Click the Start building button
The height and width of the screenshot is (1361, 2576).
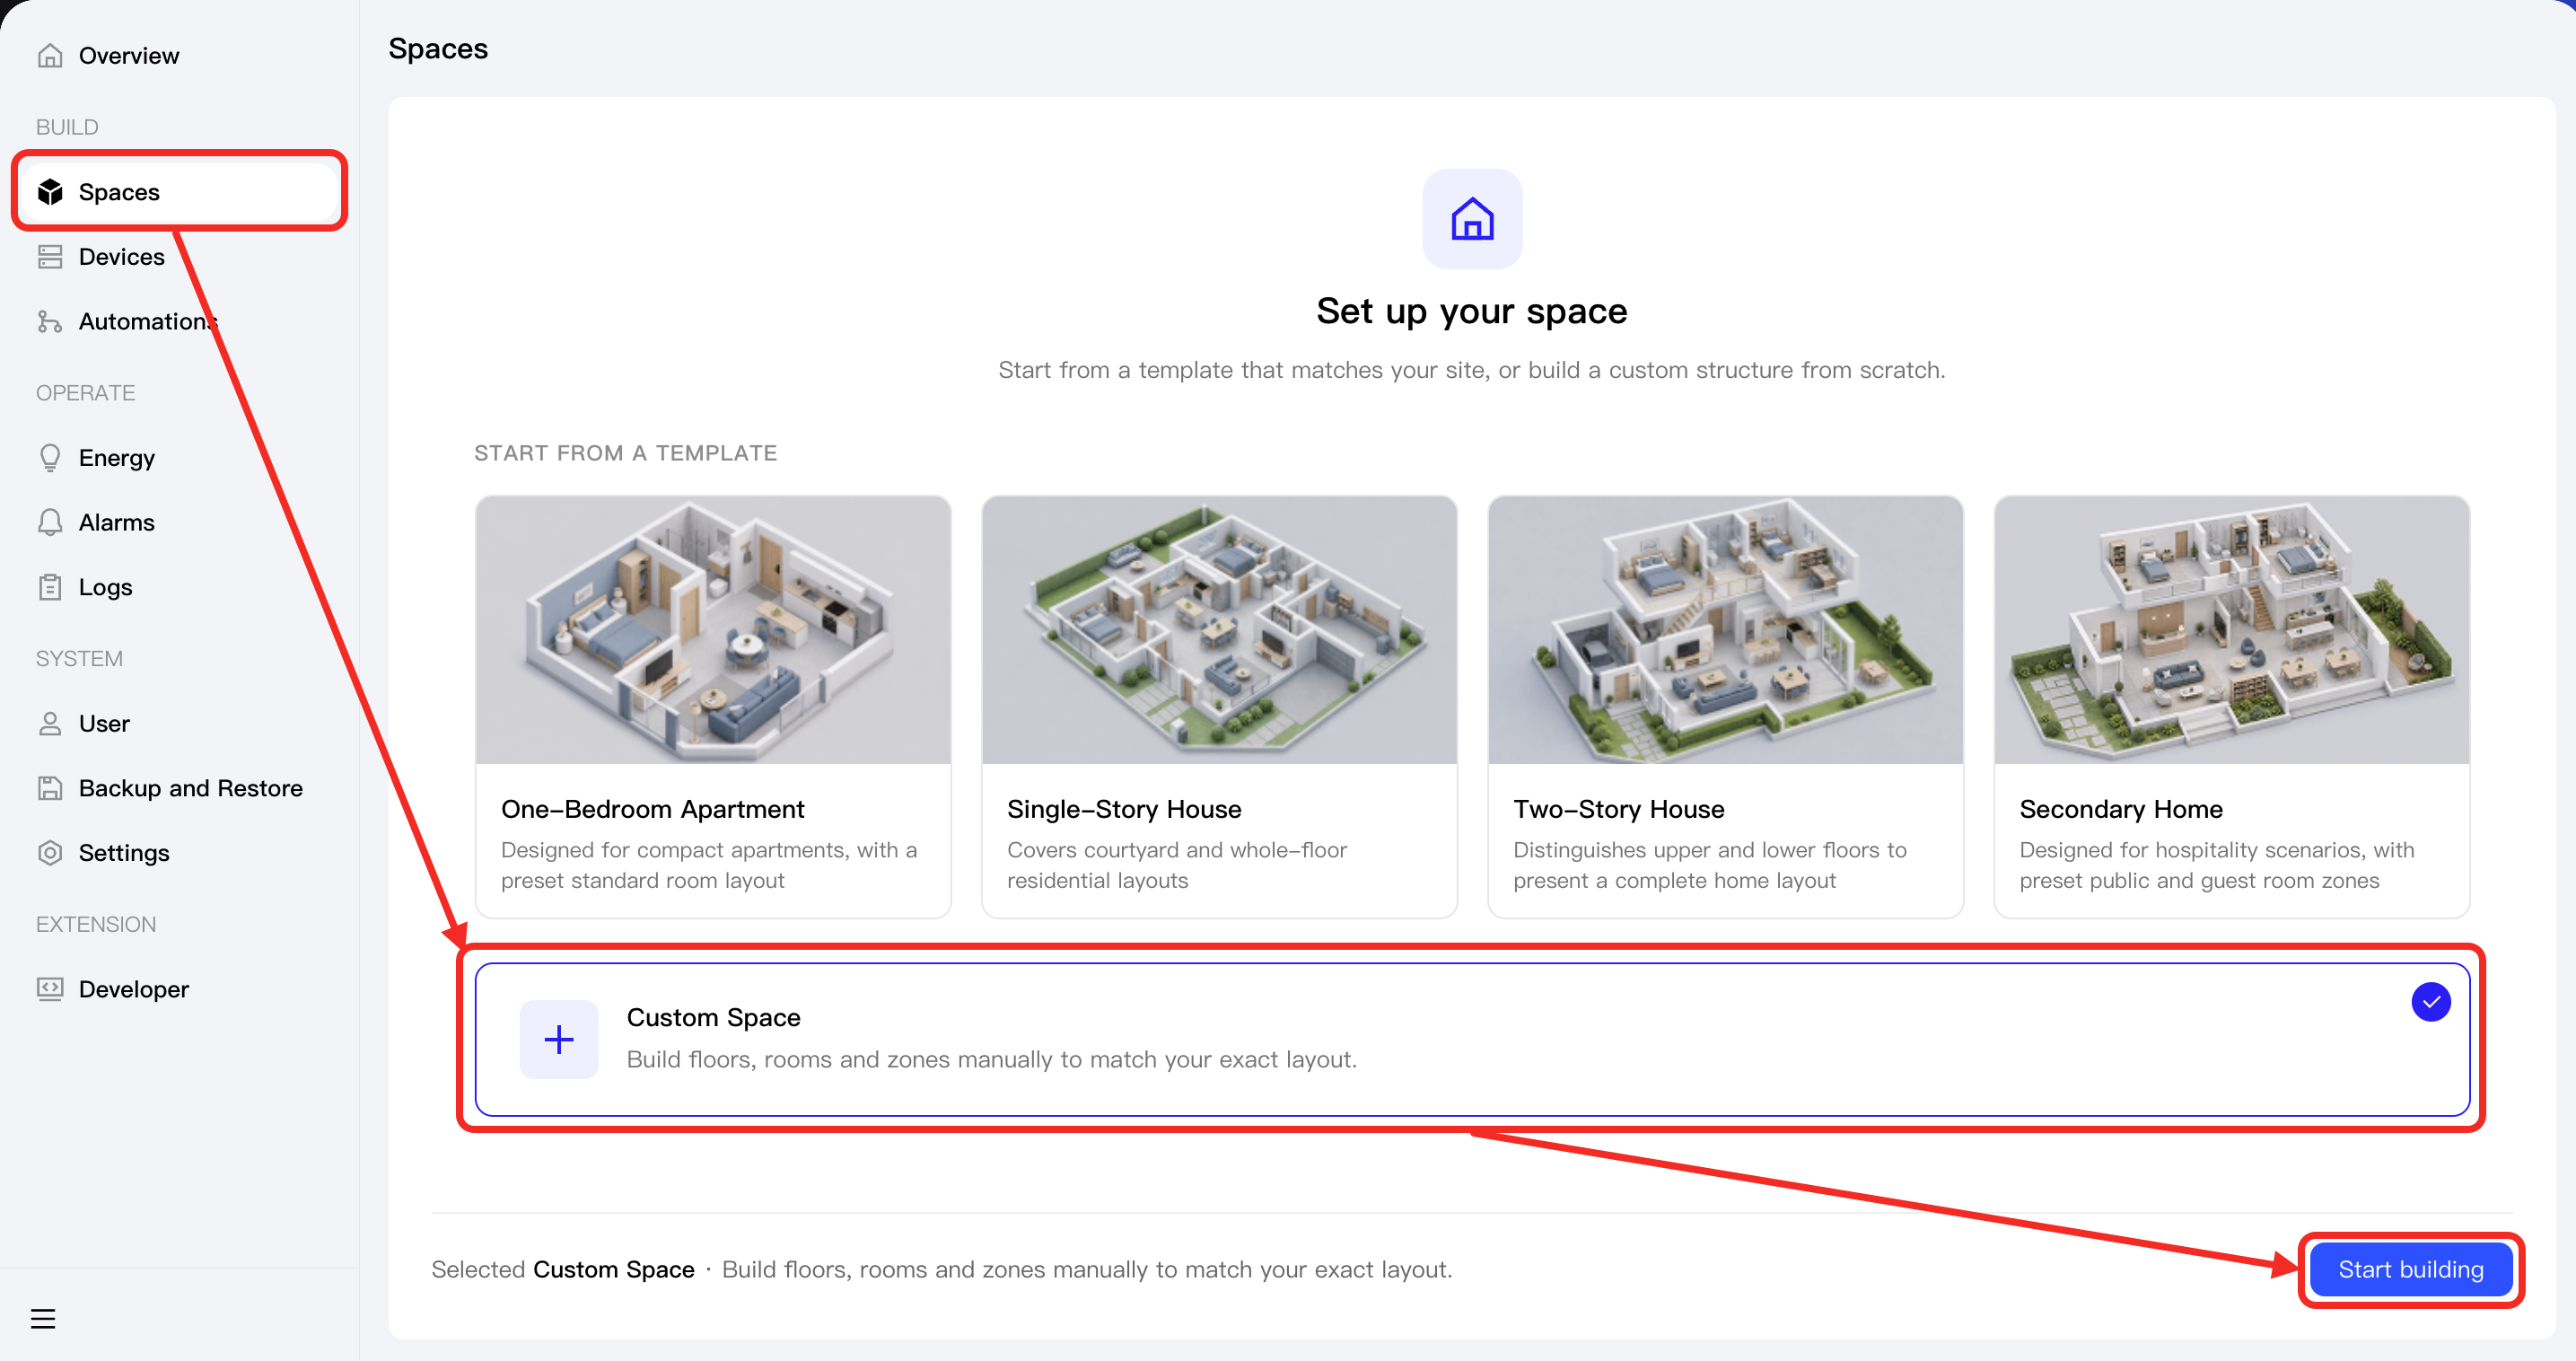[x=2411, y=1270]
